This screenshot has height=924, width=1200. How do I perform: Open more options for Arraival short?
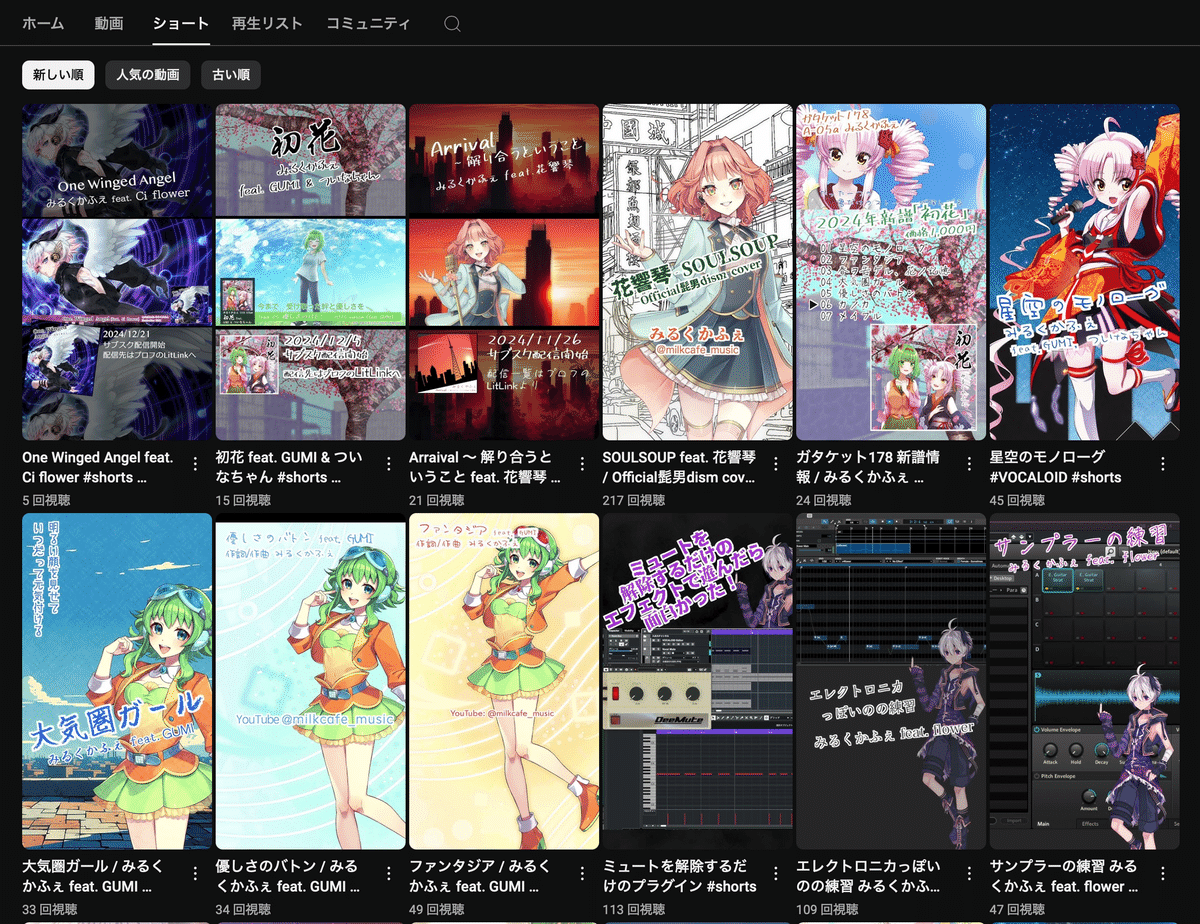(582, 465)
